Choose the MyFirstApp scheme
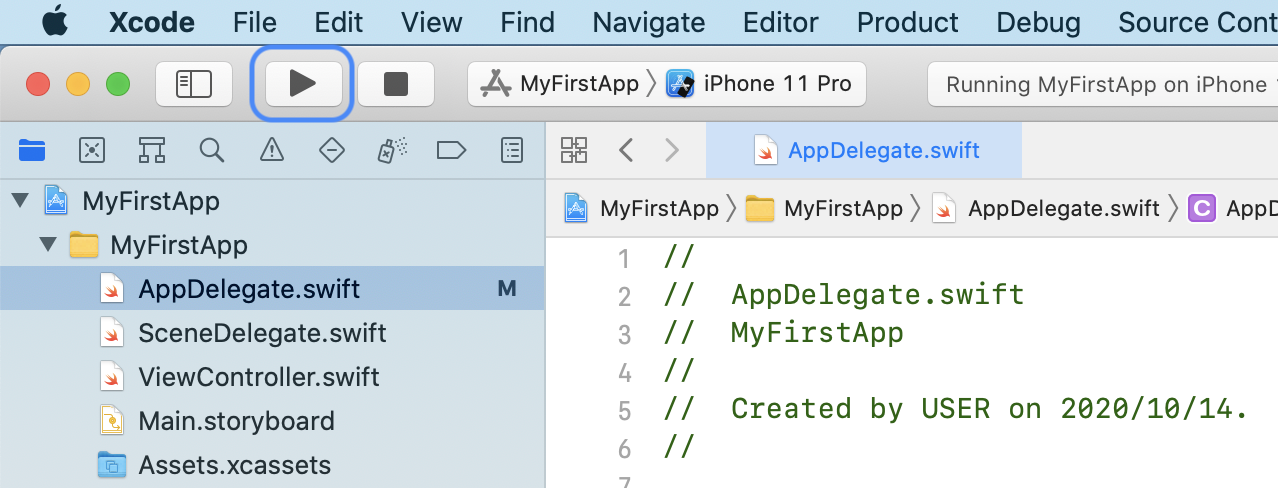This screenshot has height=488, width=1278. (x=559, y=84)
